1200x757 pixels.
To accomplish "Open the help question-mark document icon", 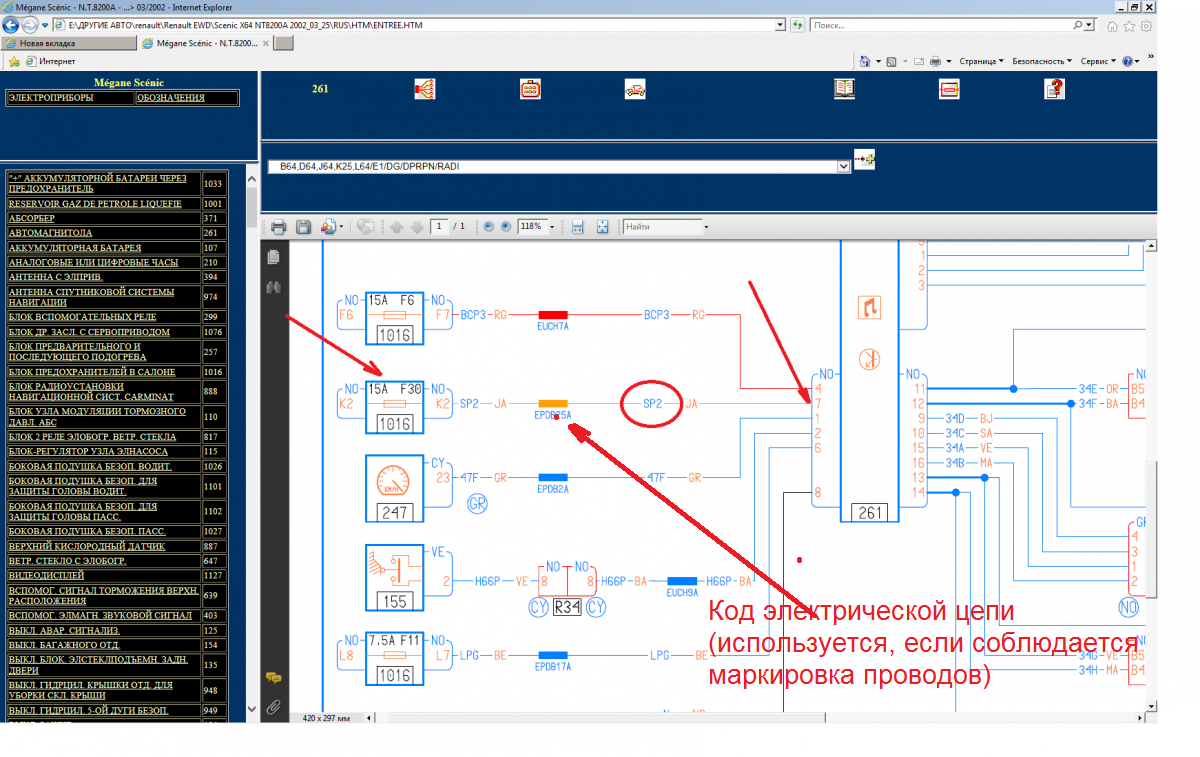I will (x=1054, y=89).
